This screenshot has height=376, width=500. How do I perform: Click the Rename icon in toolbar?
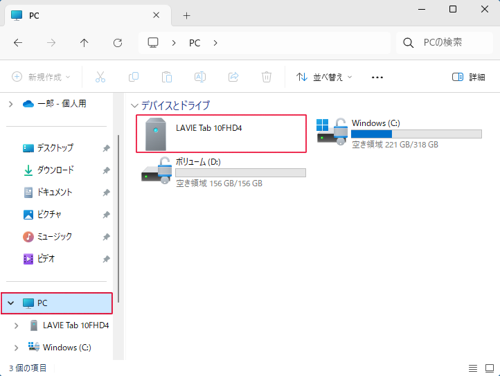point(200,77)
